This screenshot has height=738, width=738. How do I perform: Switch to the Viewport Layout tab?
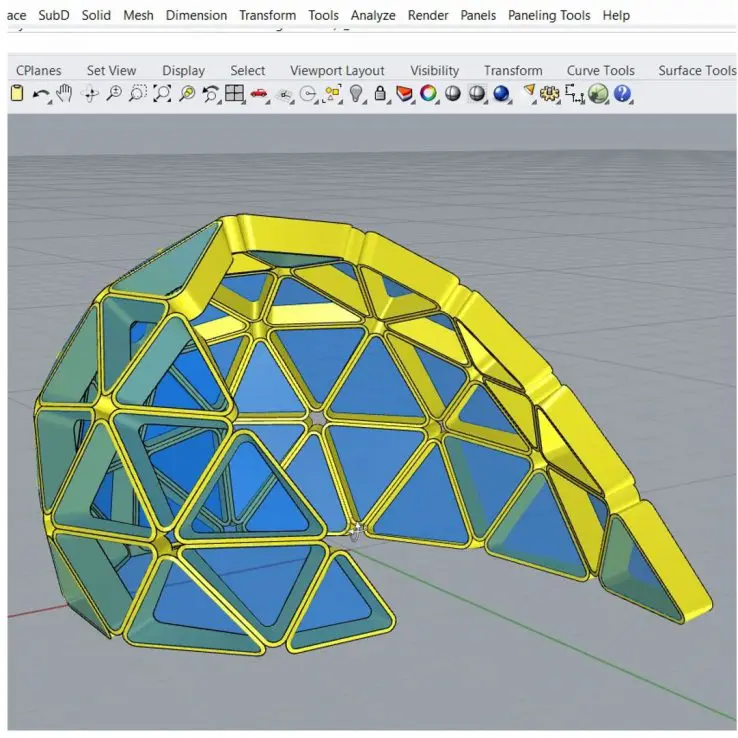coord(337,70)
